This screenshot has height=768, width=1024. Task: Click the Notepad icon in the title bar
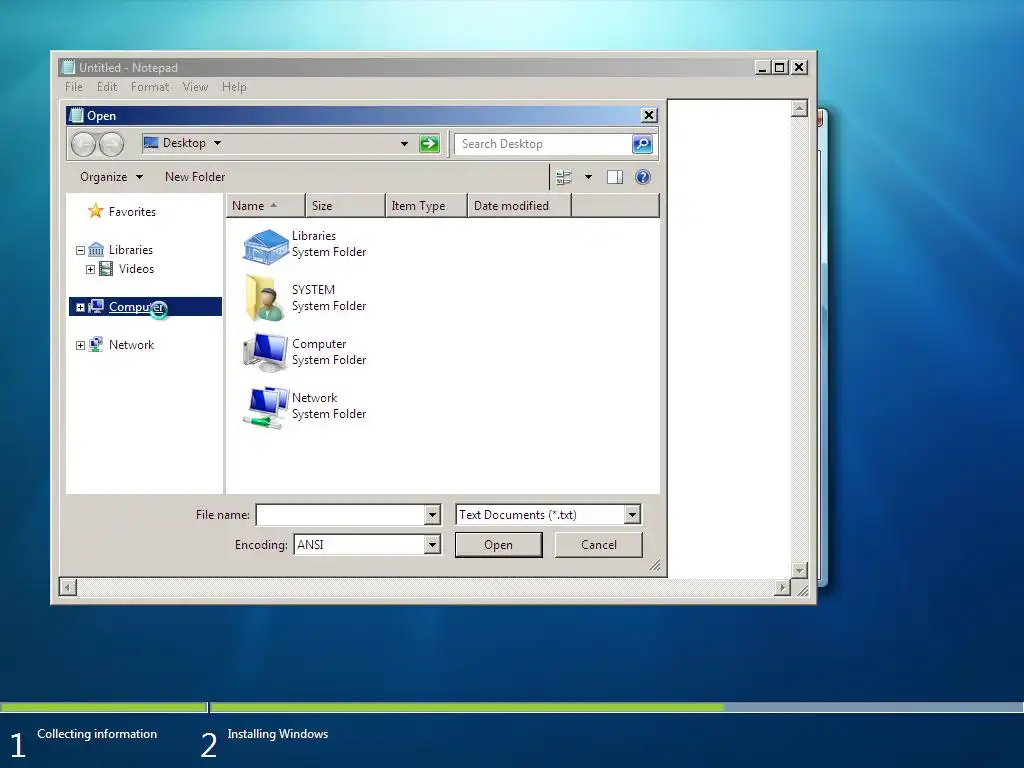coord(68,67)
